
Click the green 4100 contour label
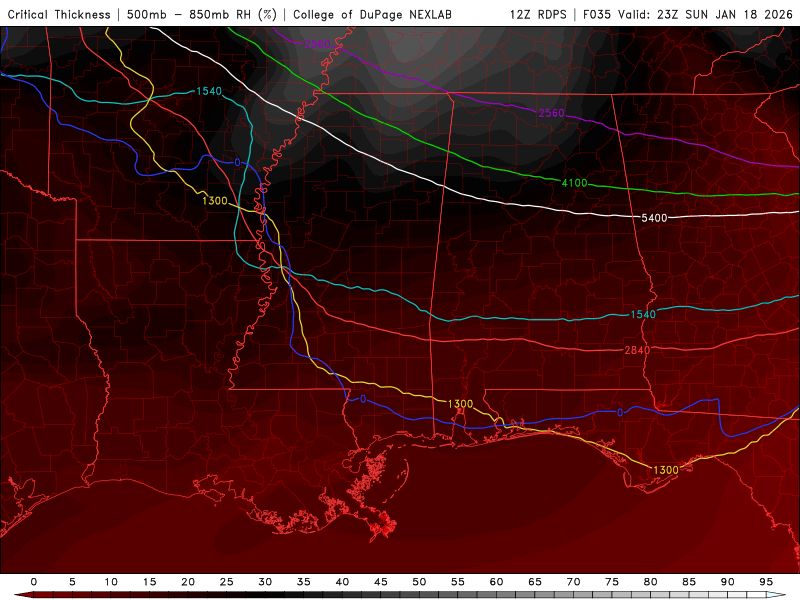coord(574,183)
